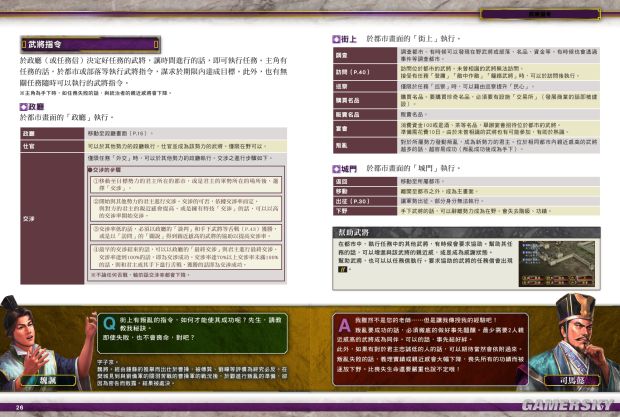Select the topmost row label in 城門 table
Viewport: 620px width, 417px height.
(x=365, y=182)
